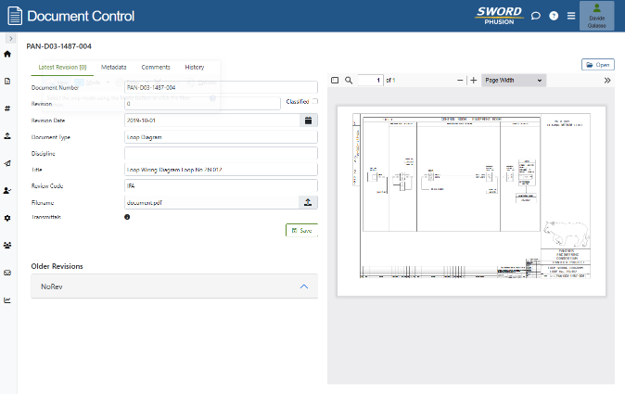The height and width of the screenshot is (394, 625).
Task: Click the Review Code field
Action: (x=221, y=186)
